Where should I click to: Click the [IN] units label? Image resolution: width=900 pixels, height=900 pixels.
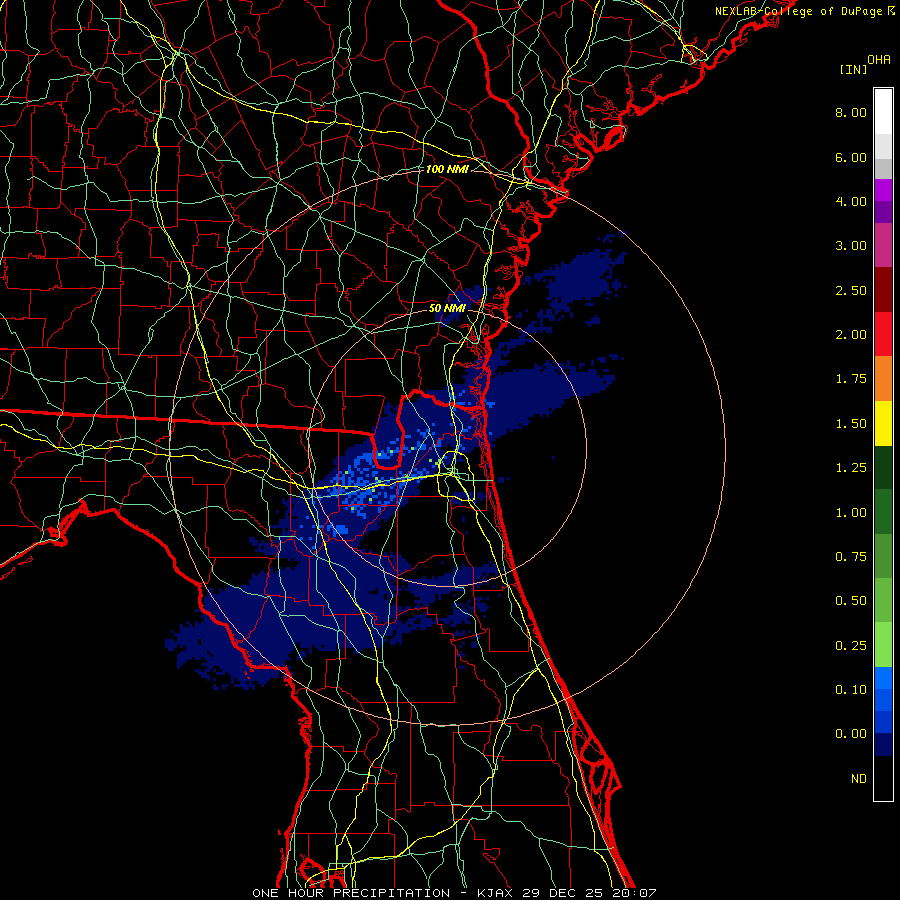click(x=854, y=69)
